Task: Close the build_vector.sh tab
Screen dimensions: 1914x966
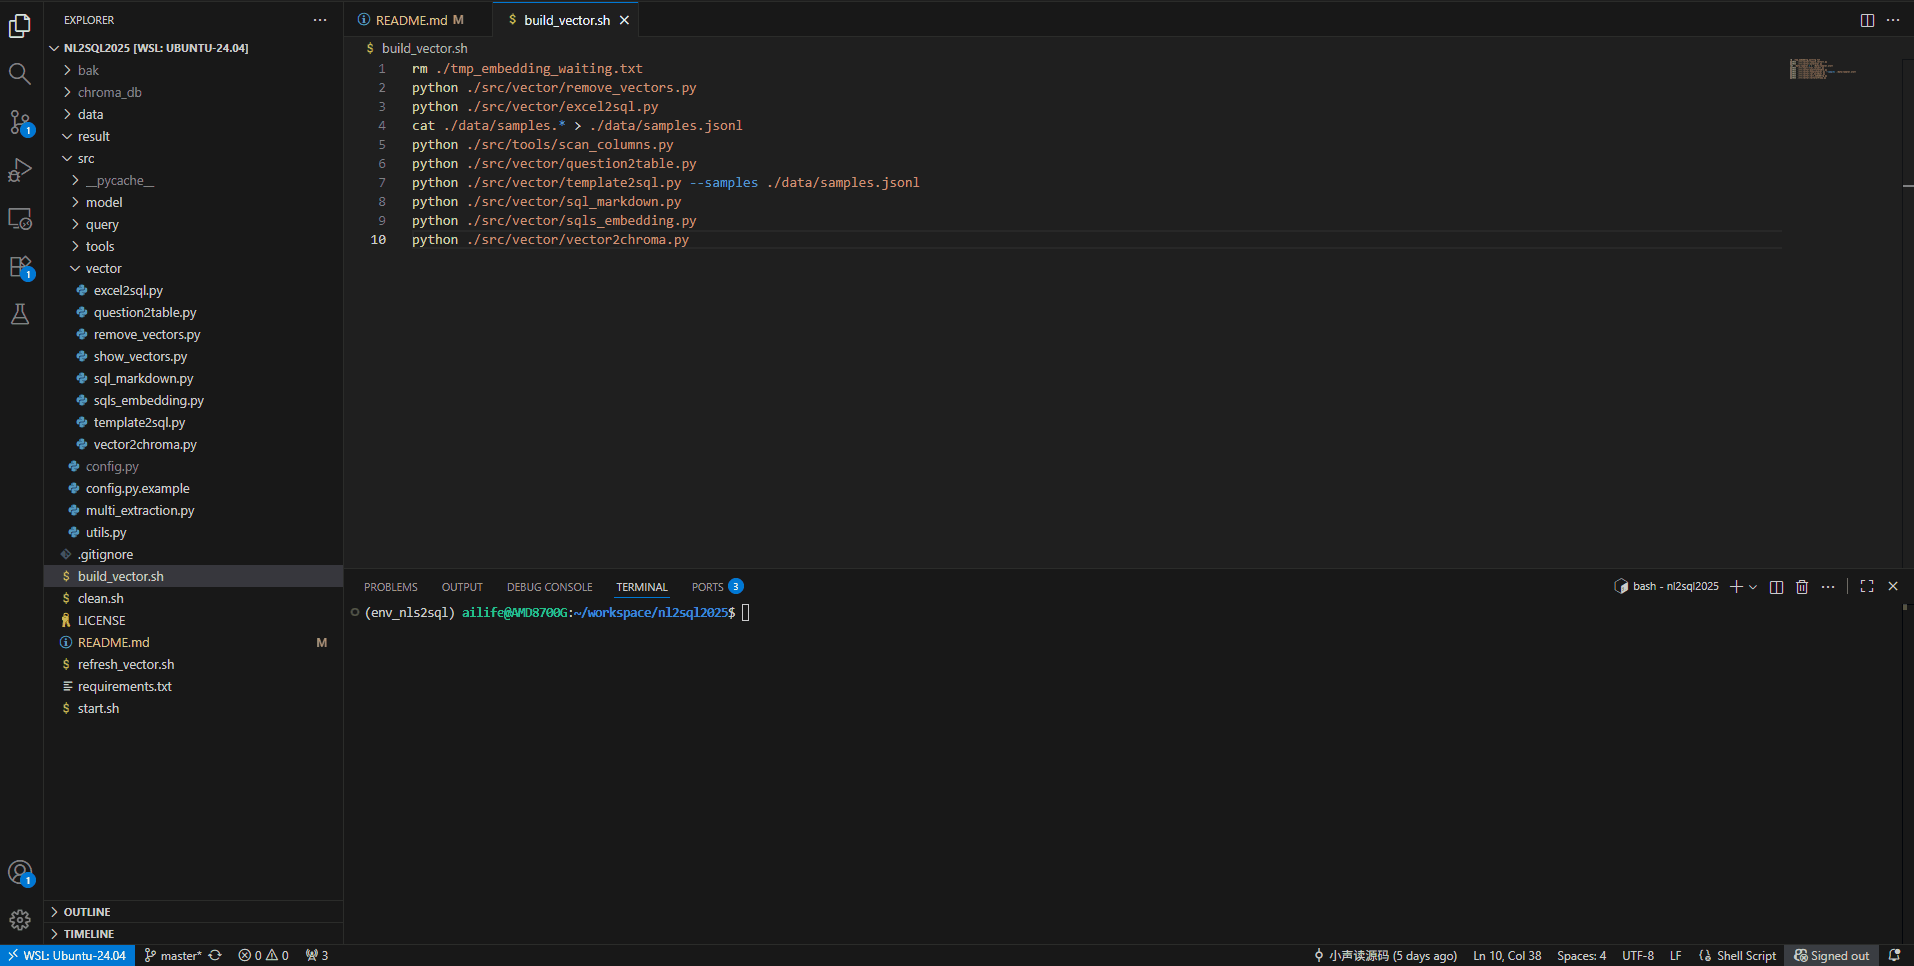Action: (x=624, y=20)
